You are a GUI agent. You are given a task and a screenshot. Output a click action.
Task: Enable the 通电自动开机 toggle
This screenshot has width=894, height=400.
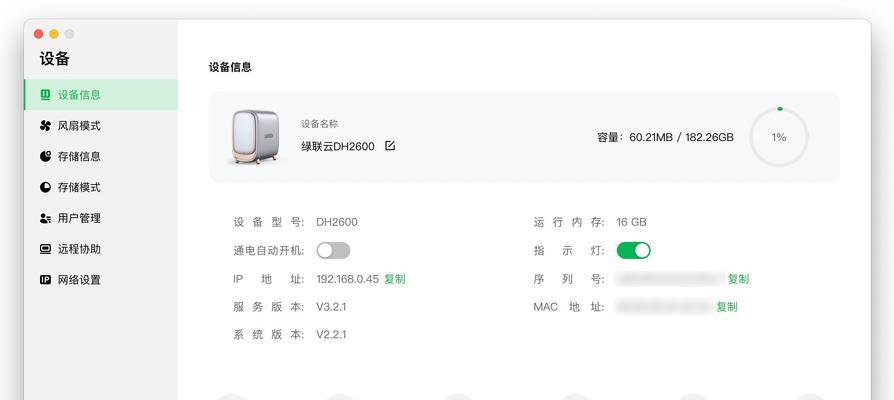click(x=334, y=250)
